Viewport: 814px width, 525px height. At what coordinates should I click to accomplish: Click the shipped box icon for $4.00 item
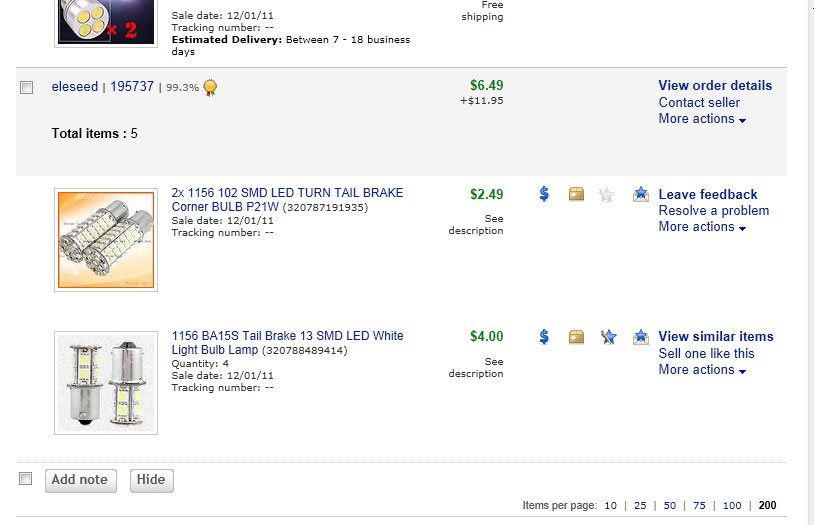[x=576, y=337]
